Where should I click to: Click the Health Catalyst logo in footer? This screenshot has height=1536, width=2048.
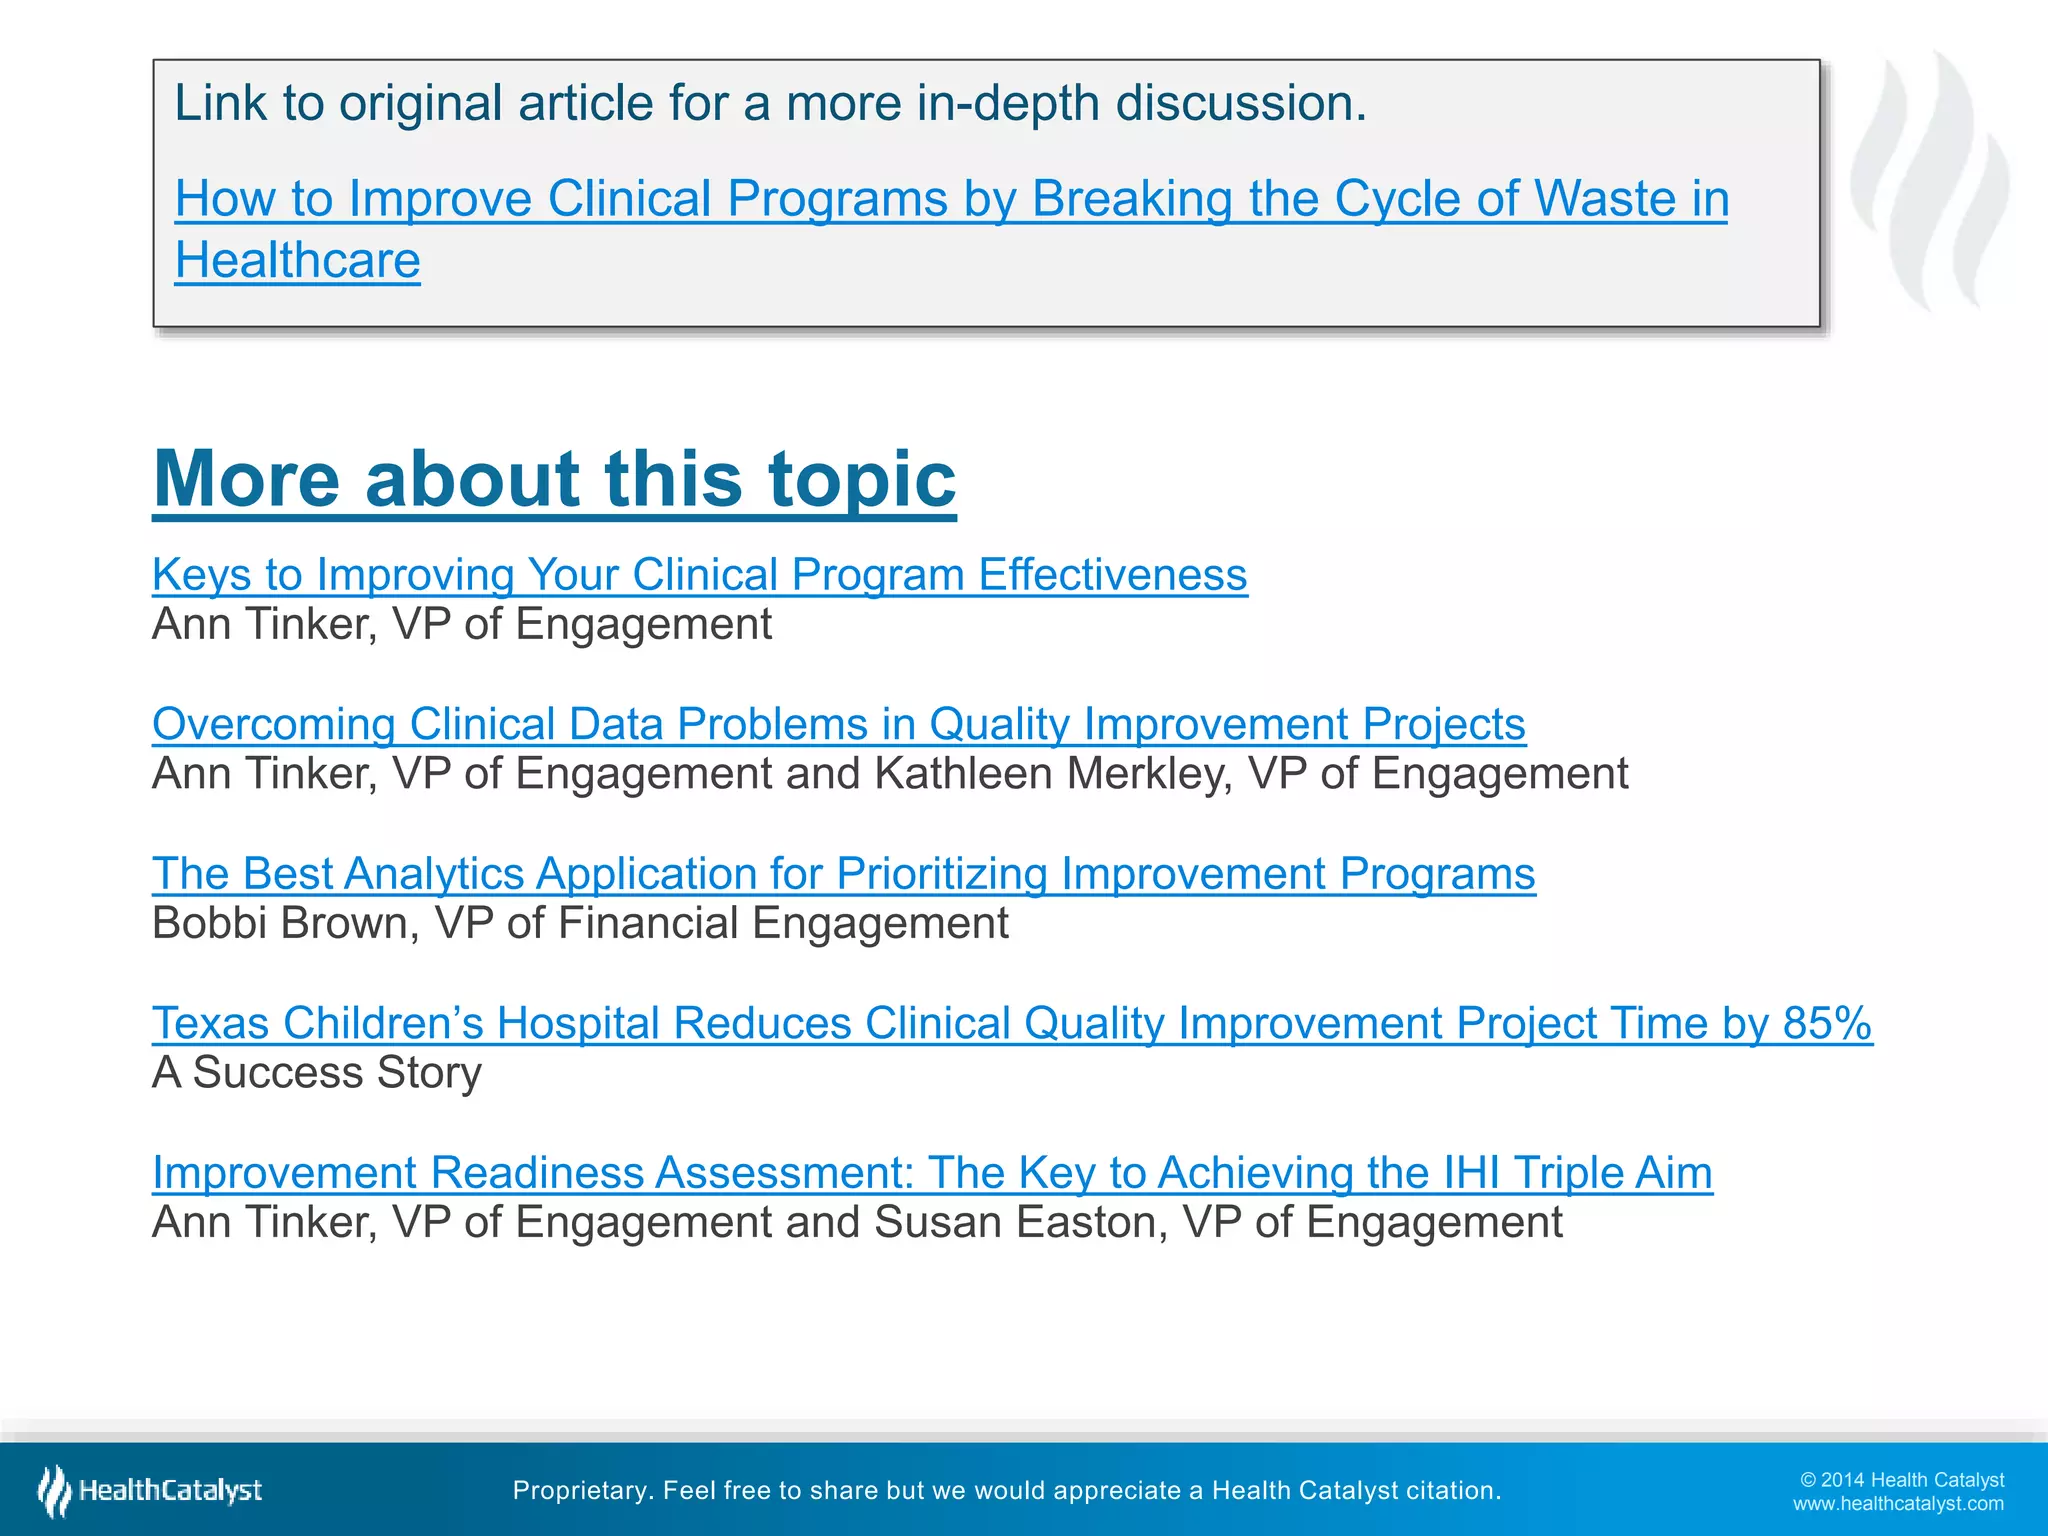pos(150,1491)
